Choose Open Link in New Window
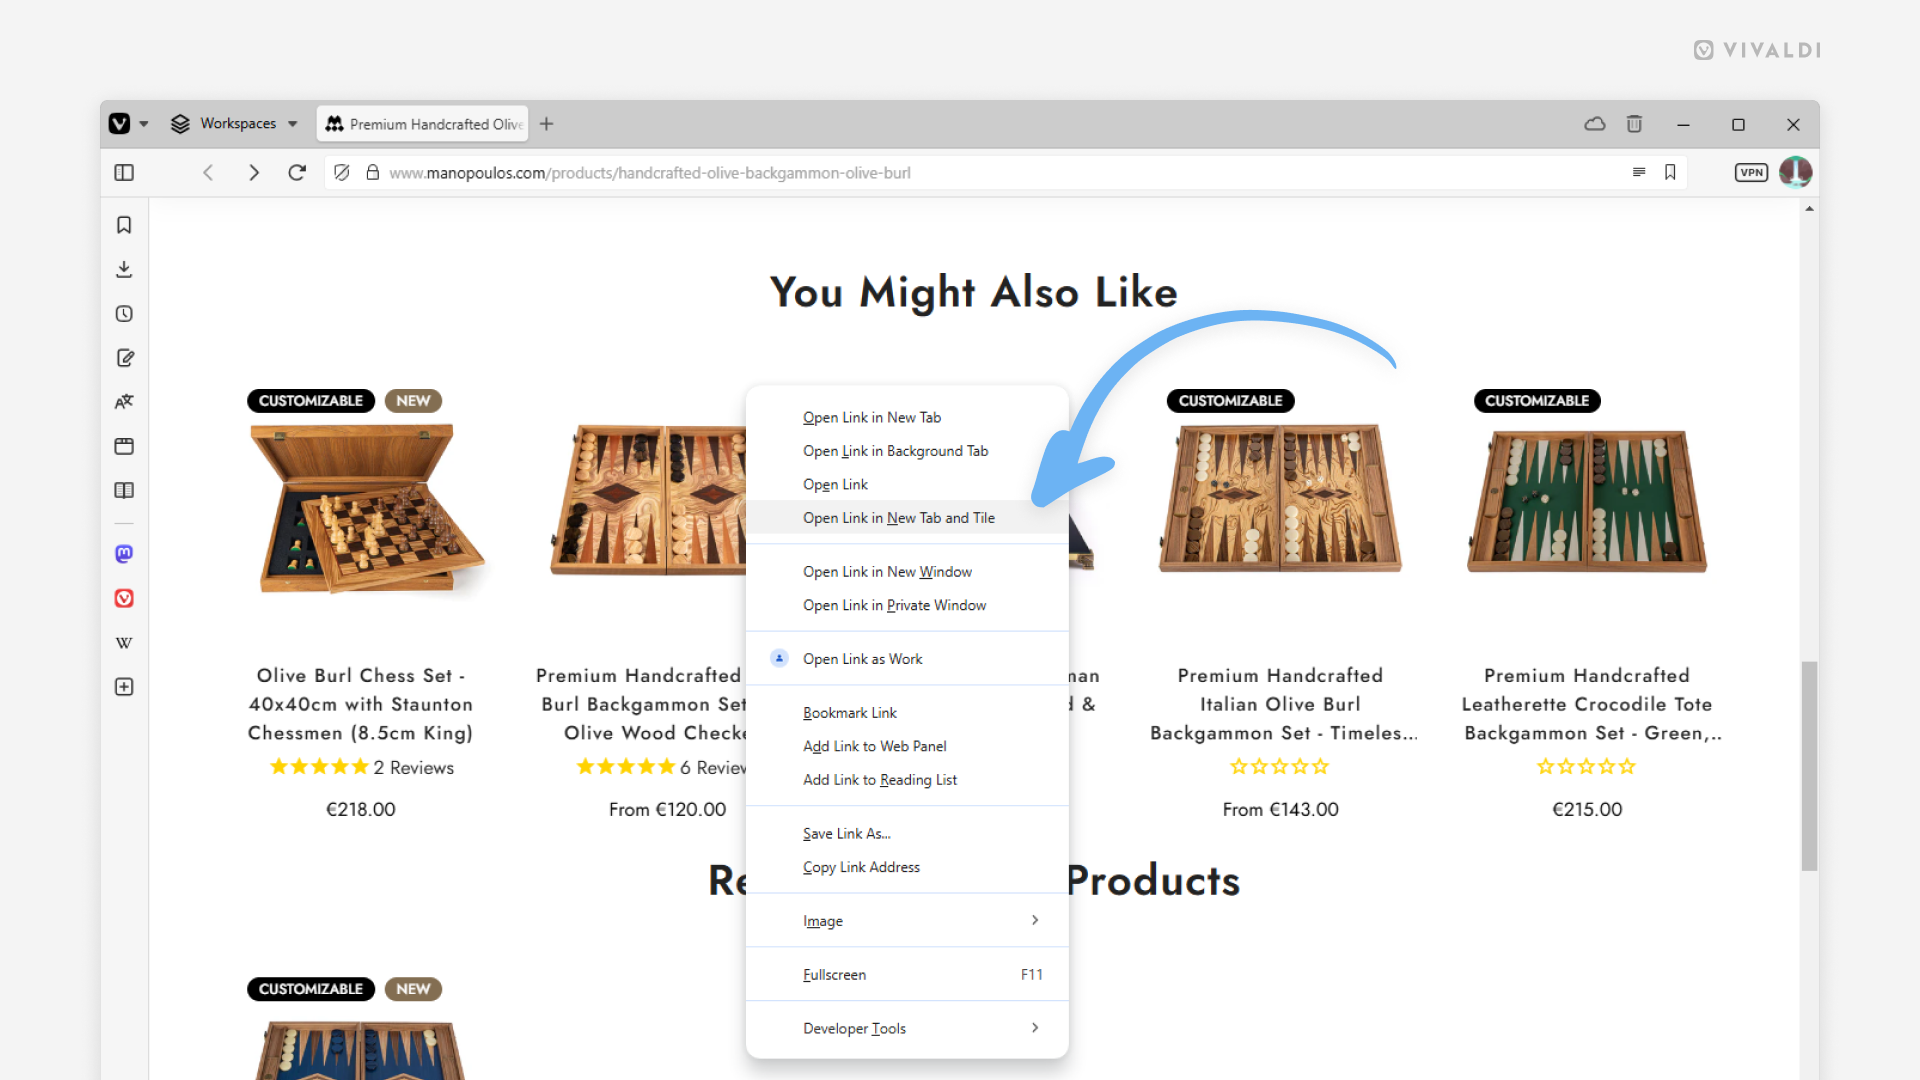 click(x=907, y=572)
